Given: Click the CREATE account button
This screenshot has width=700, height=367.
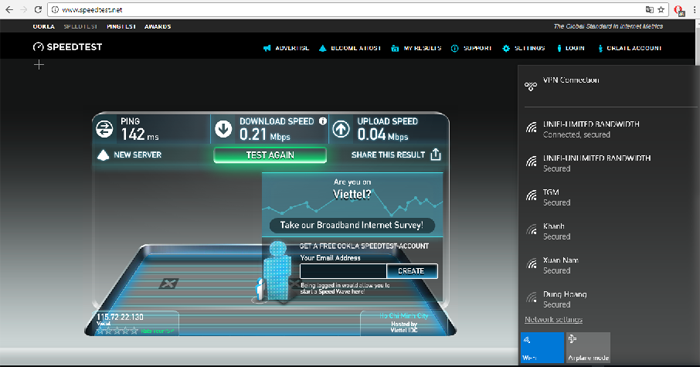Looking at the screenshot, I should click(411, 271).
